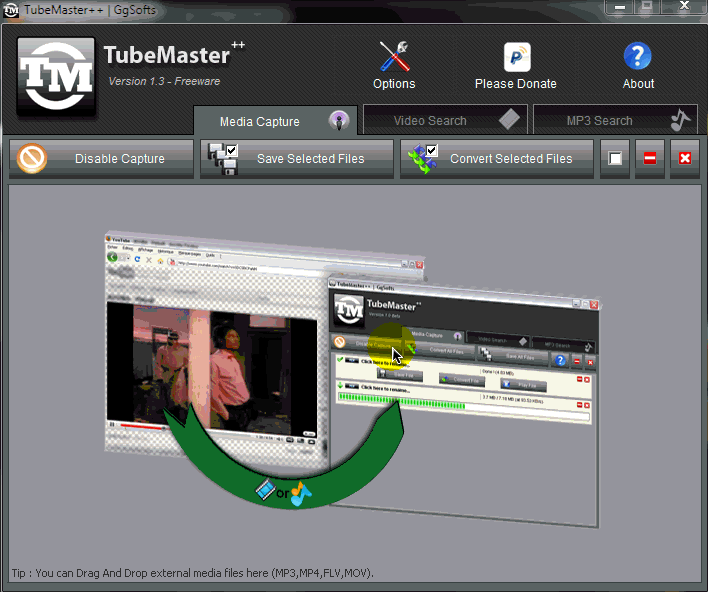Minimize the TubeMaster++ window
This screenshot has width=708, height=592.
[x=620, y=7]
